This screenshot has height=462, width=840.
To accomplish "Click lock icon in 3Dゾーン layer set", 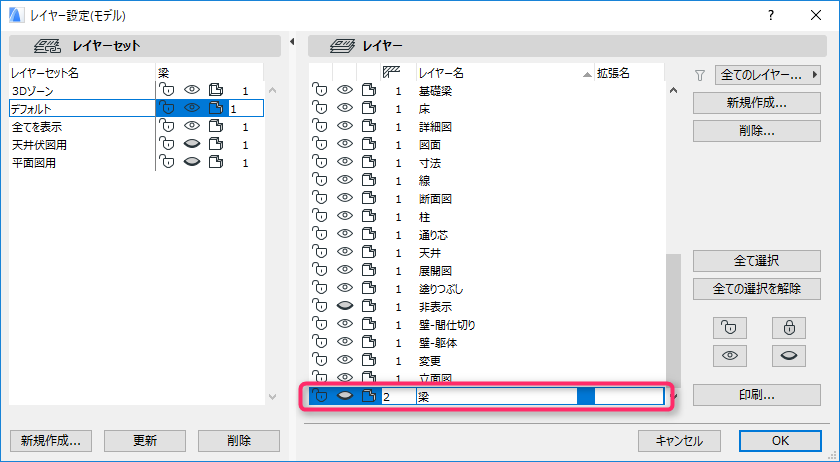I will click(x=168, y=90).
